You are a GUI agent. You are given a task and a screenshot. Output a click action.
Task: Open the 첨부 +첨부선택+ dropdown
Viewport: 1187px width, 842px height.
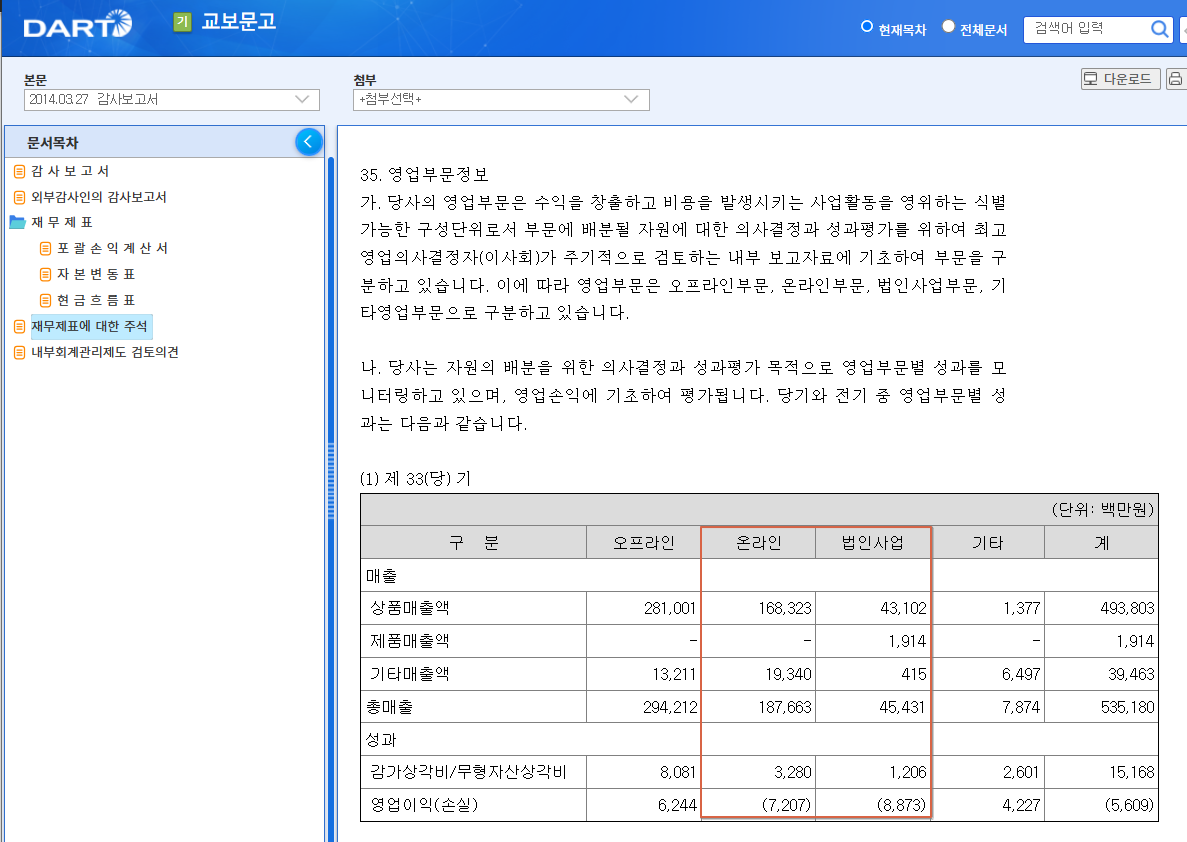pos(501,99)
